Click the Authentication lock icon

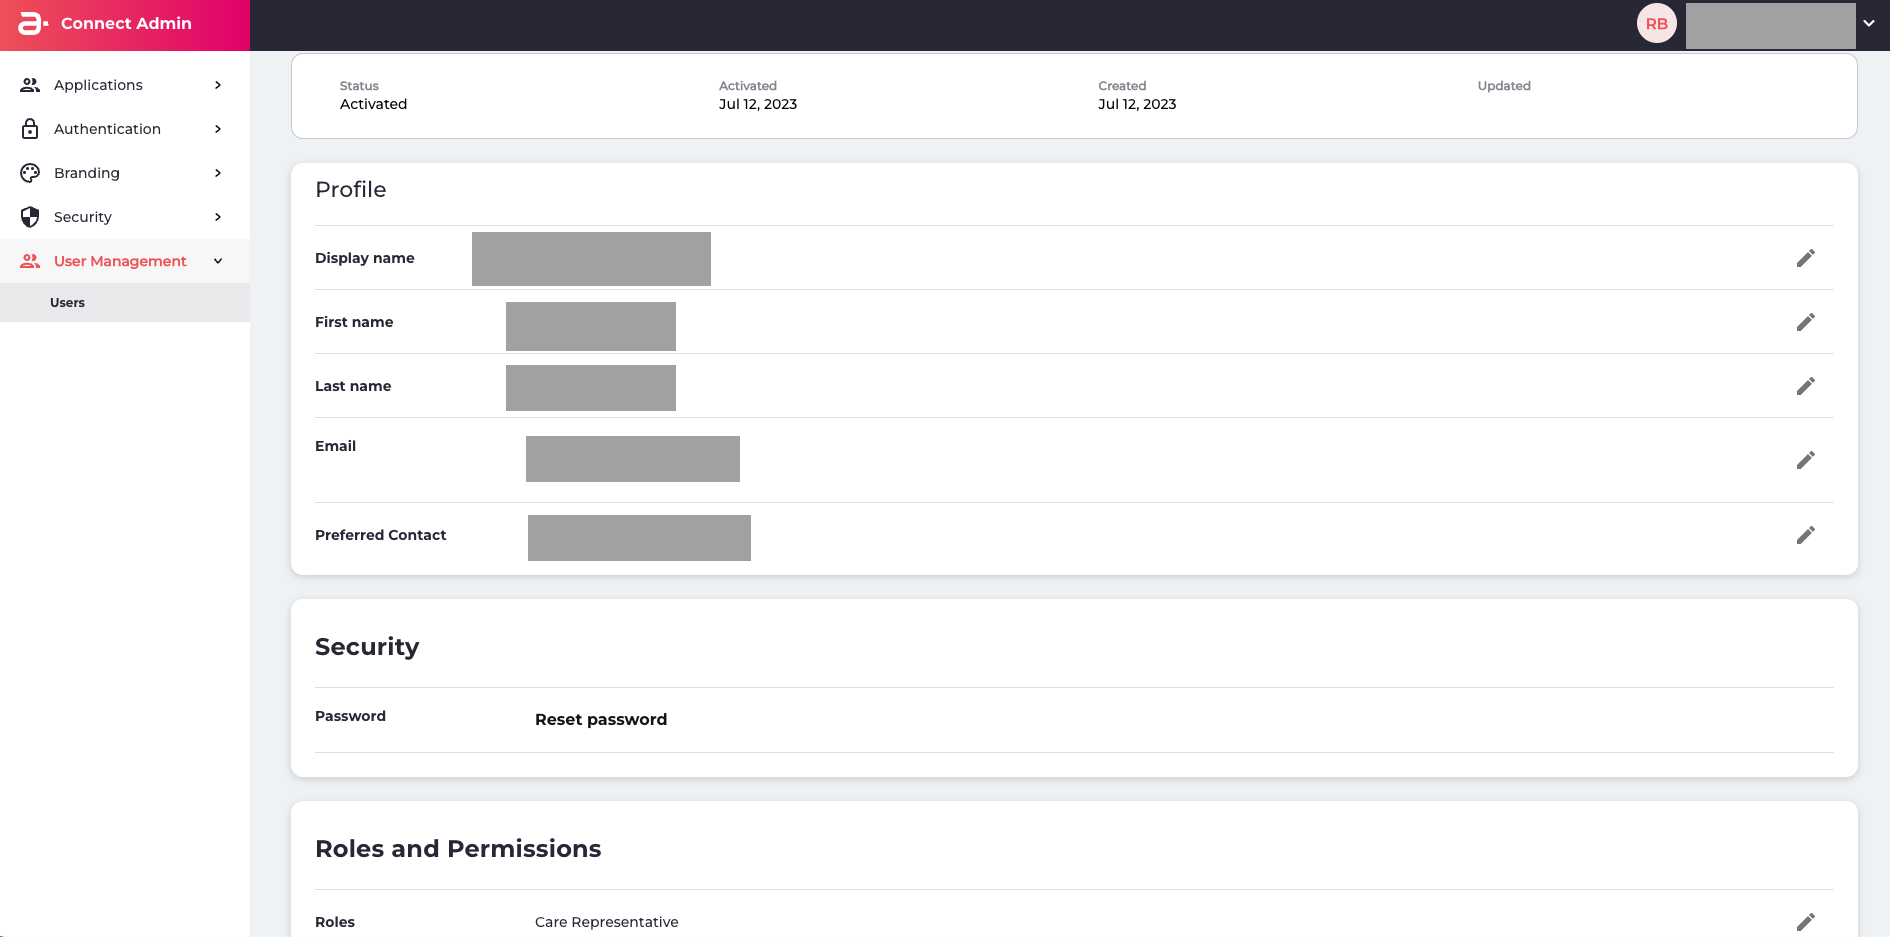[x=30, y=129]
